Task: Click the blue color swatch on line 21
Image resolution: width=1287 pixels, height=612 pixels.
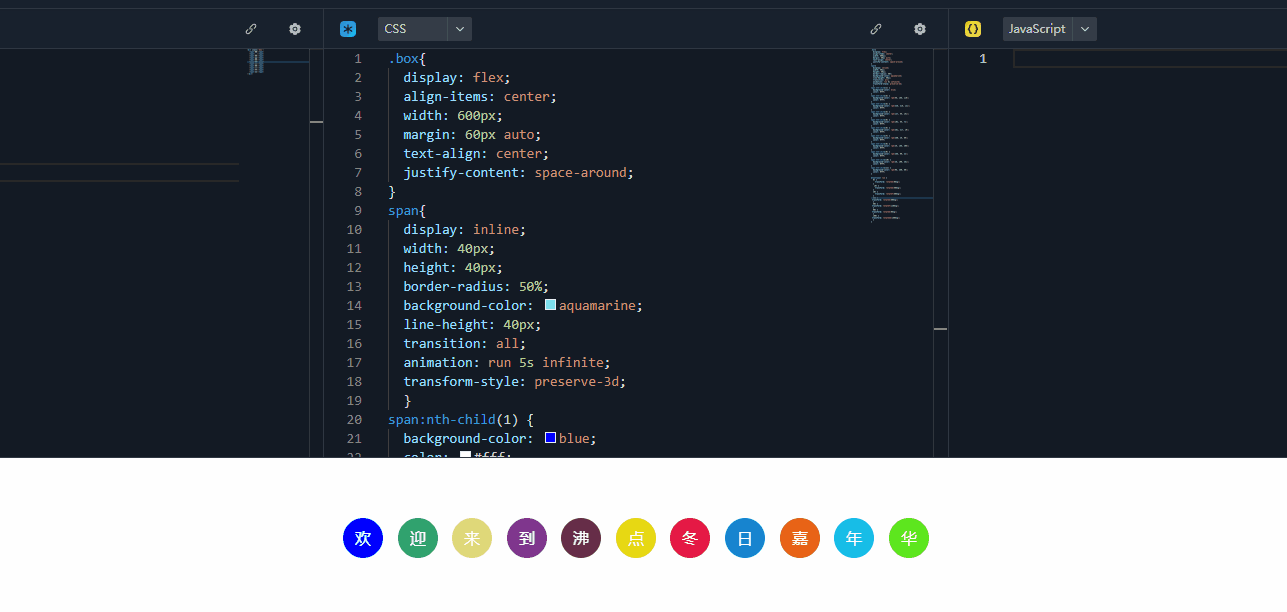Action: click(550, 438)
